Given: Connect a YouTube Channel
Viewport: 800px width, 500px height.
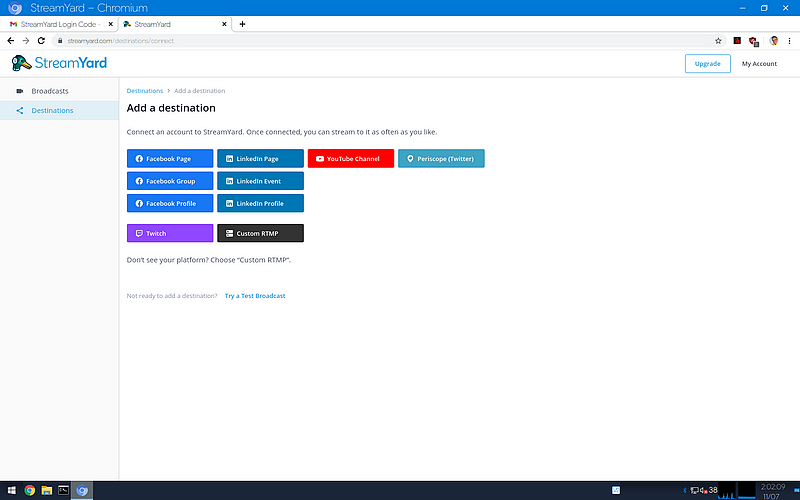Looking at the screenshot, I should pos(351,159).
